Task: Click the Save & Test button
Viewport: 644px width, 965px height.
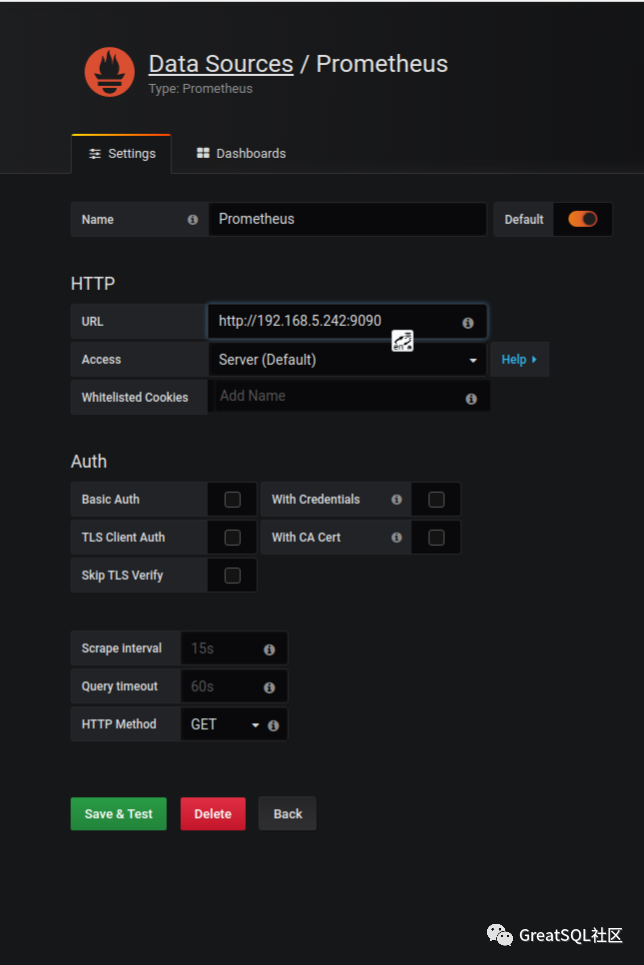Action: (x=119, y=814)
